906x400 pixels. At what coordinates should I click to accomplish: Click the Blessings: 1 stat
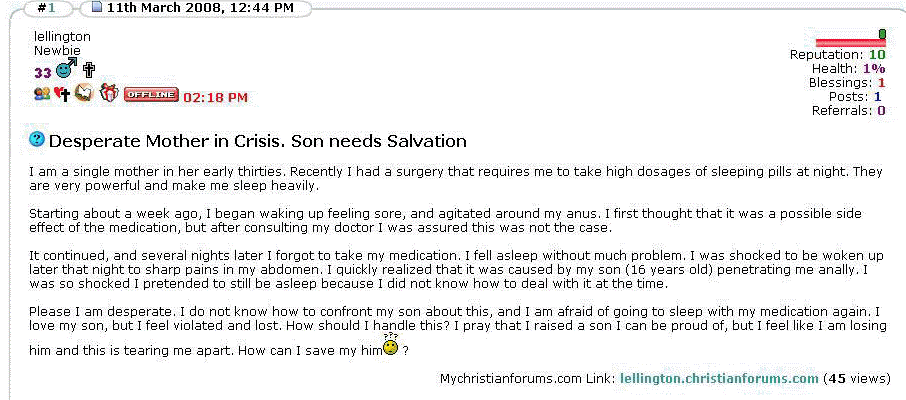pos(847,83)
